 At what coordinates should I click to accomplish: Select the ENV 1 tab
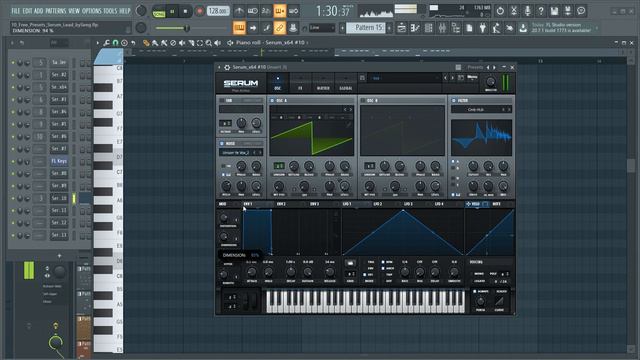(x=248, y=204)
